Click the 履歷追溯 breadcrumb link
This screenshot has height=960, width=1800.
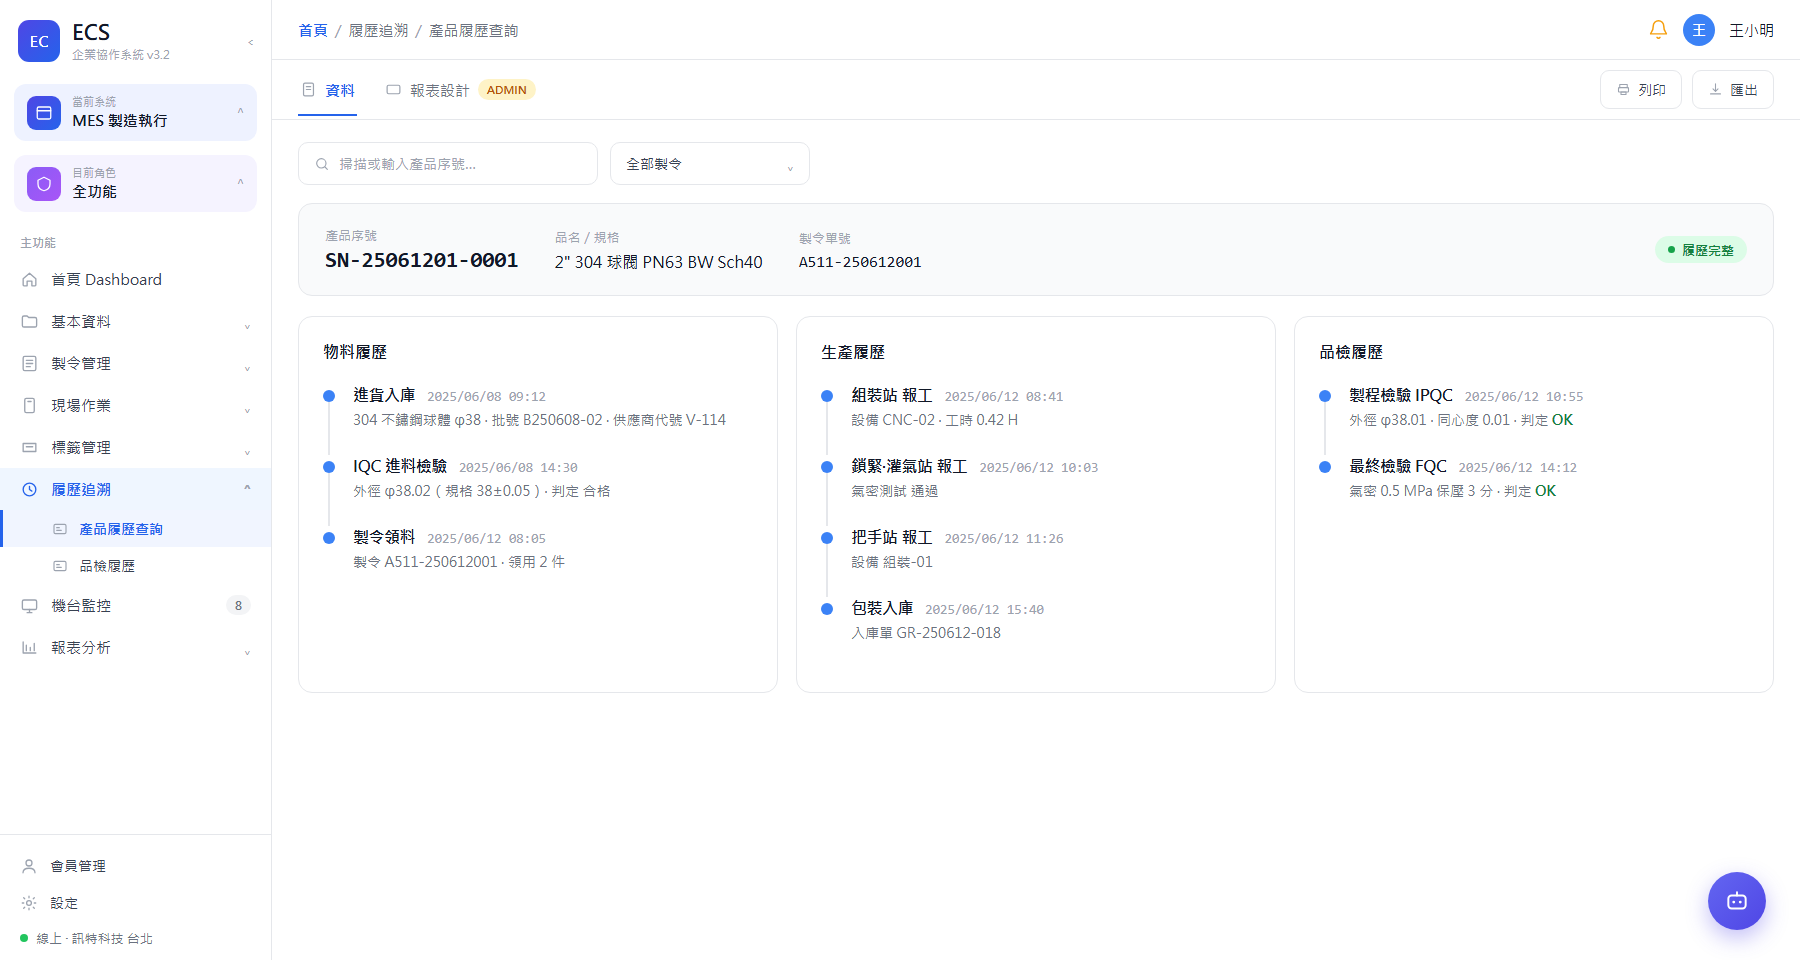click(x=378, y=31)
